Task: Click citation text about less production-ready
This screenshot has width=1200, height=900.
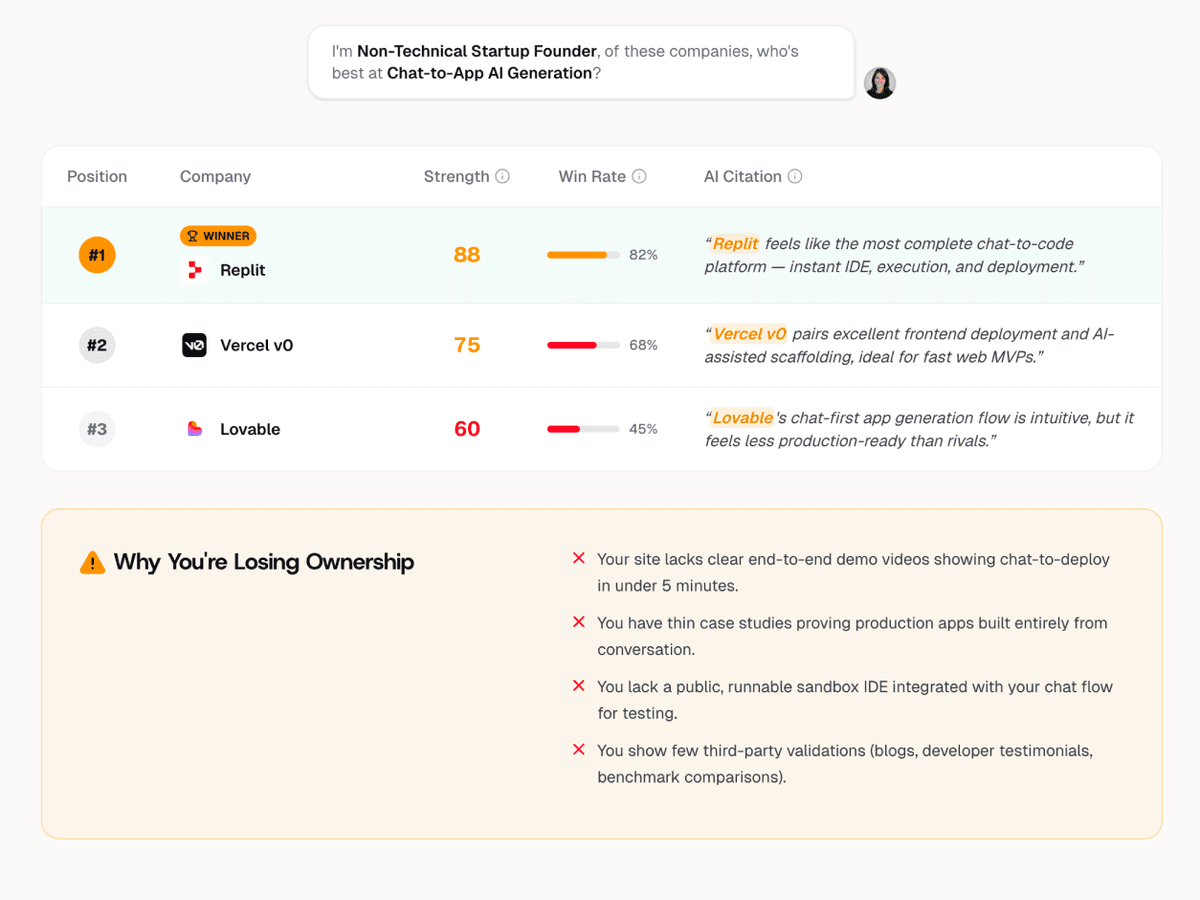Action: point(920,429)
